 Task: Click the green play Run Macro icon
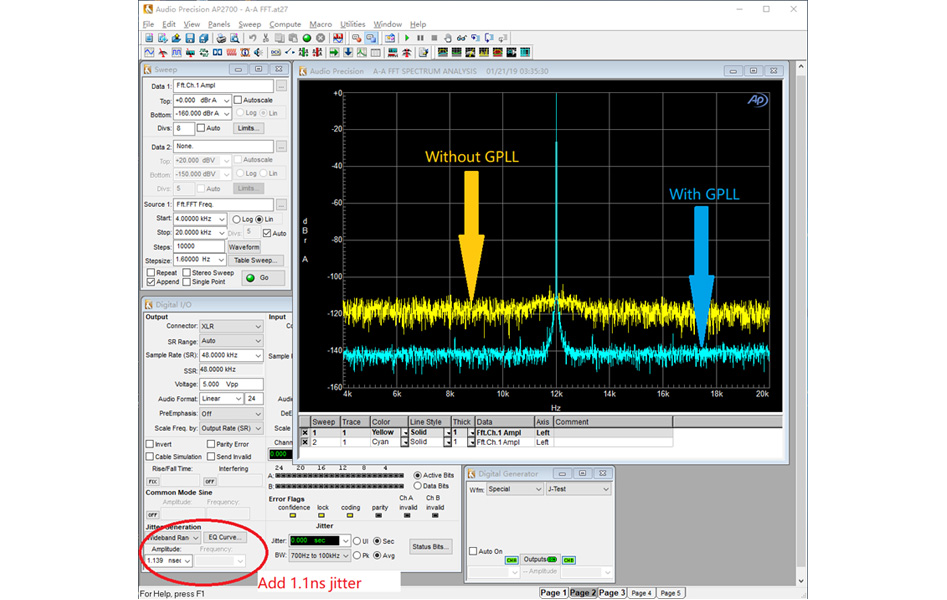click(406, 38)
